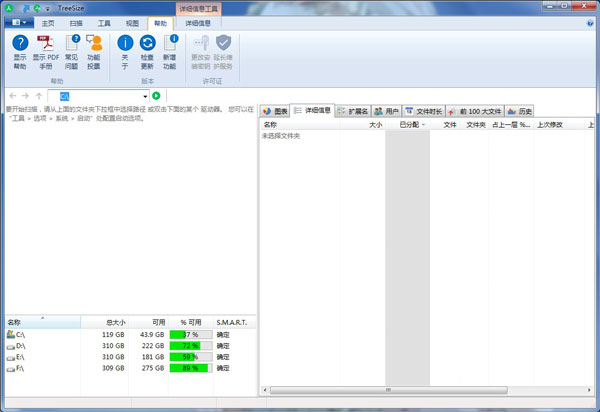Image resolution: width=600 pixels, height=412 pixels.
Task: Click the horizontal scrollbar thumb in details pane
Action: (388, 390)
